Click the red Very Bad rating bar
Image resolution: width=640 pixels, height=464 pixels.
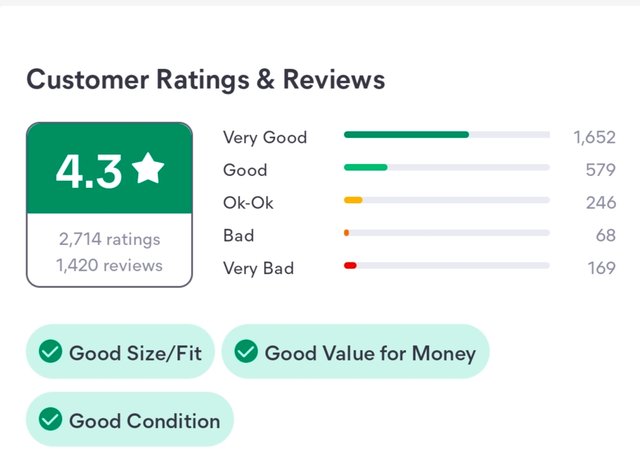coord(447,265)
